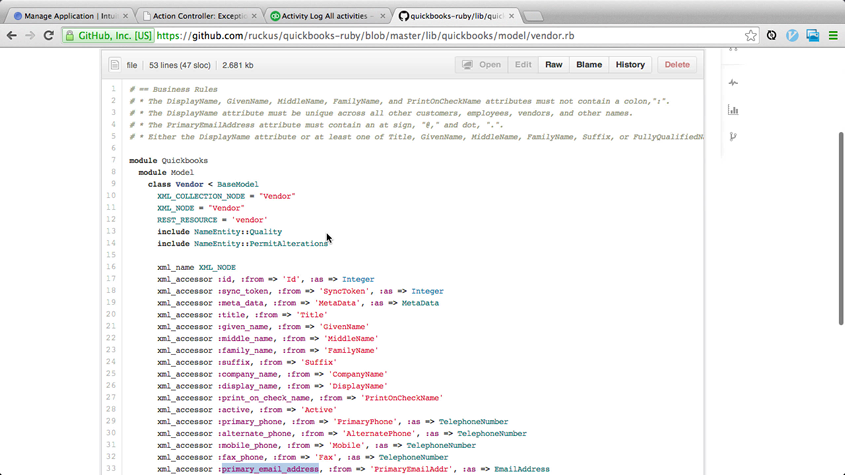Screen dimensions: 845x475
Task: Click ':fax_phone' accessor symbol
Action: tap(243, 457)
